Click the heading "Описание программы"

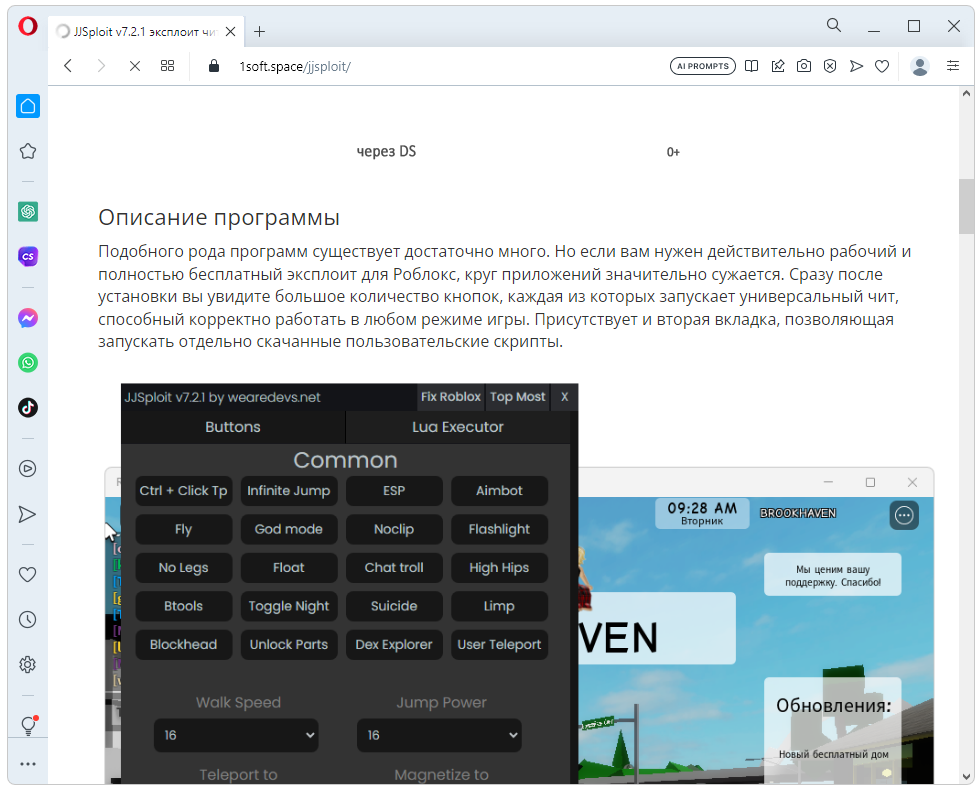219,217
